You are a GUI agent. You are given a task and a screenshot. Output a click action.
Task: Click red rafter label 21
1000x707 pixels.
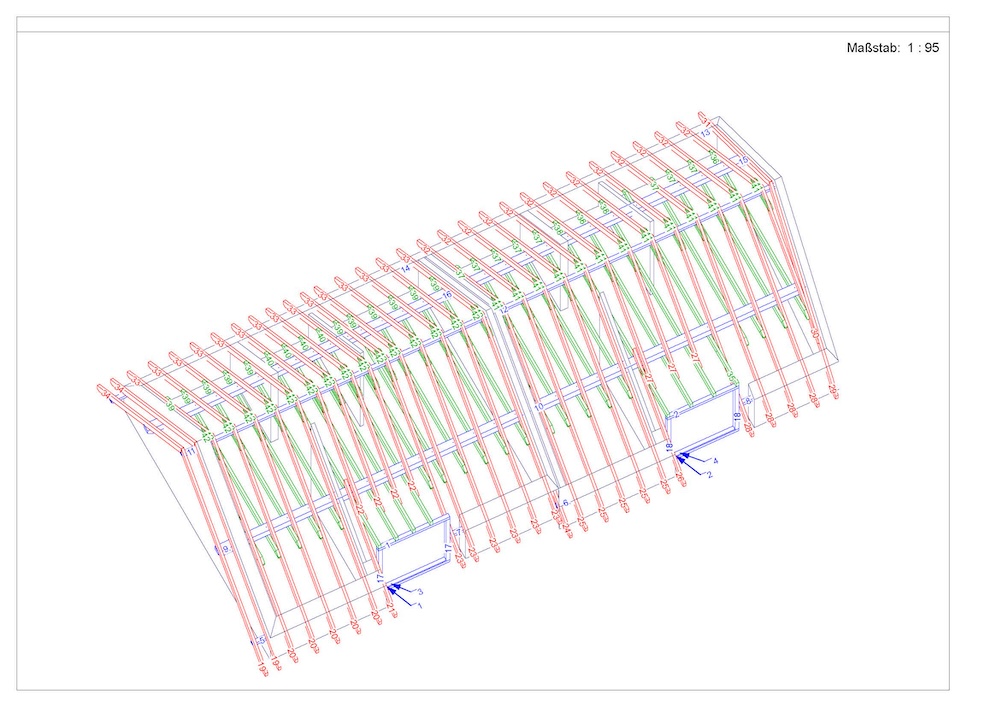click(x=392, y=607)
